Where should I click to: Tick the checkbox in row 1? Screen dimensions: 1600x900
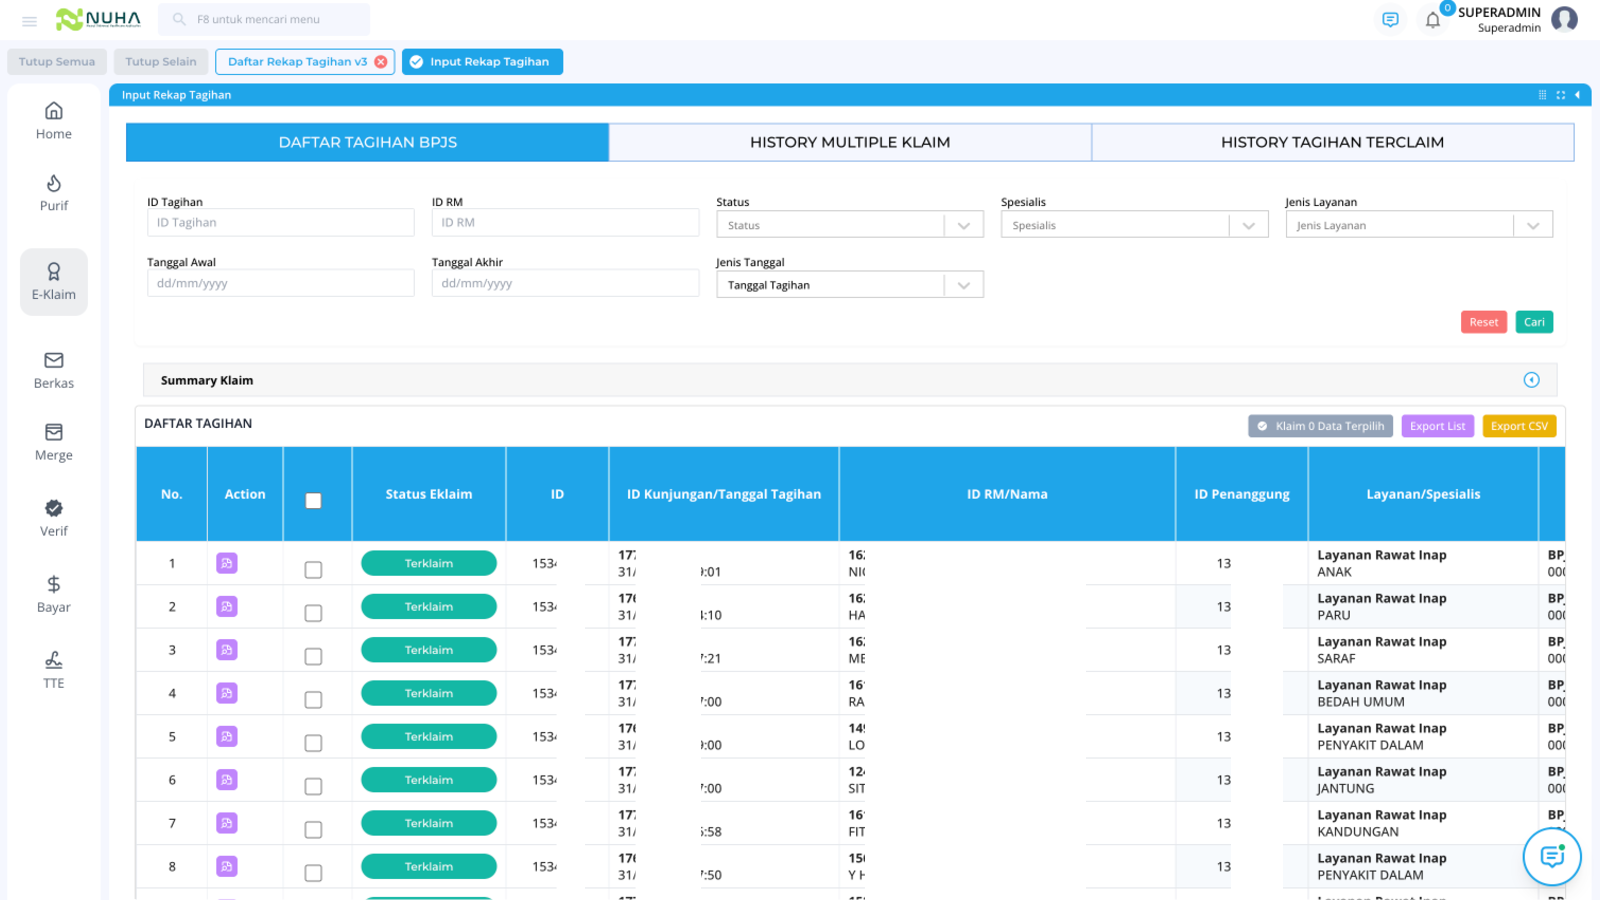(313, 570)
